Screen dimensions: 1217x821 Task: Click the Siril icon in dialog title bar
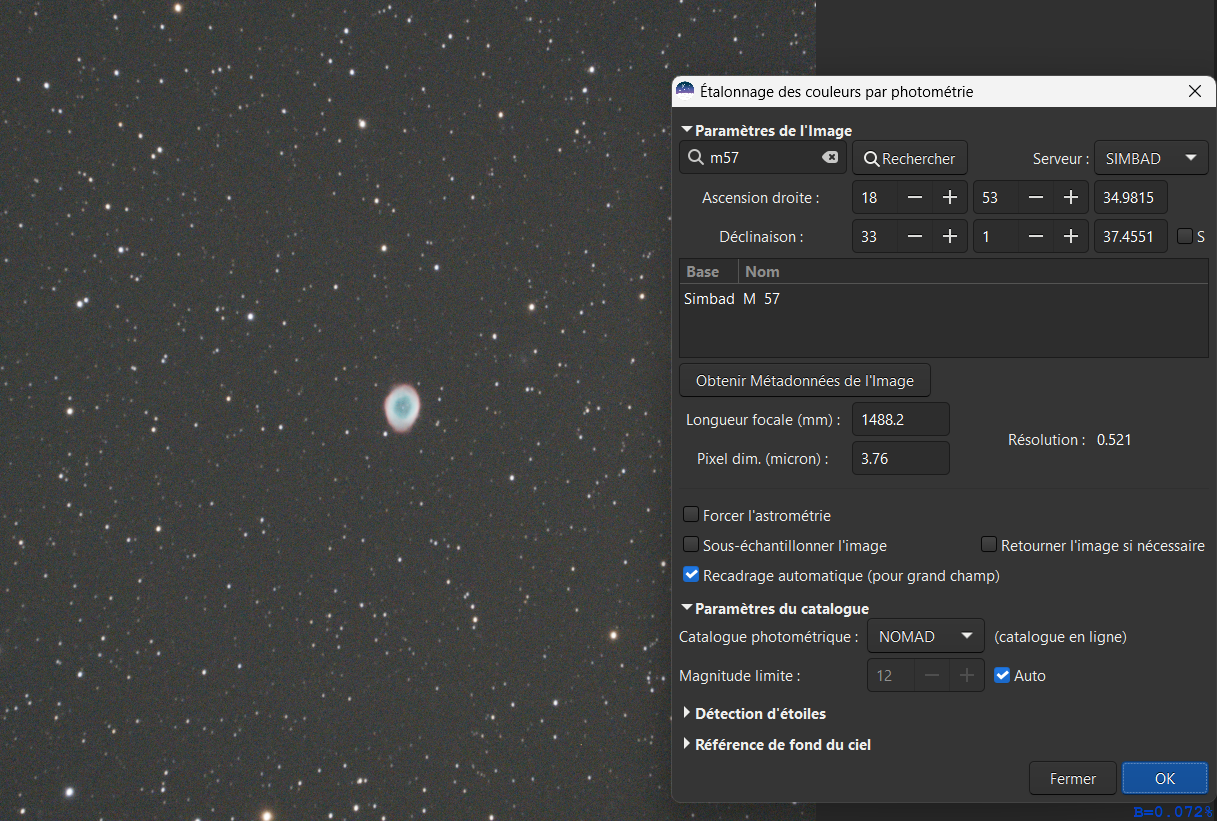[685, 91]
